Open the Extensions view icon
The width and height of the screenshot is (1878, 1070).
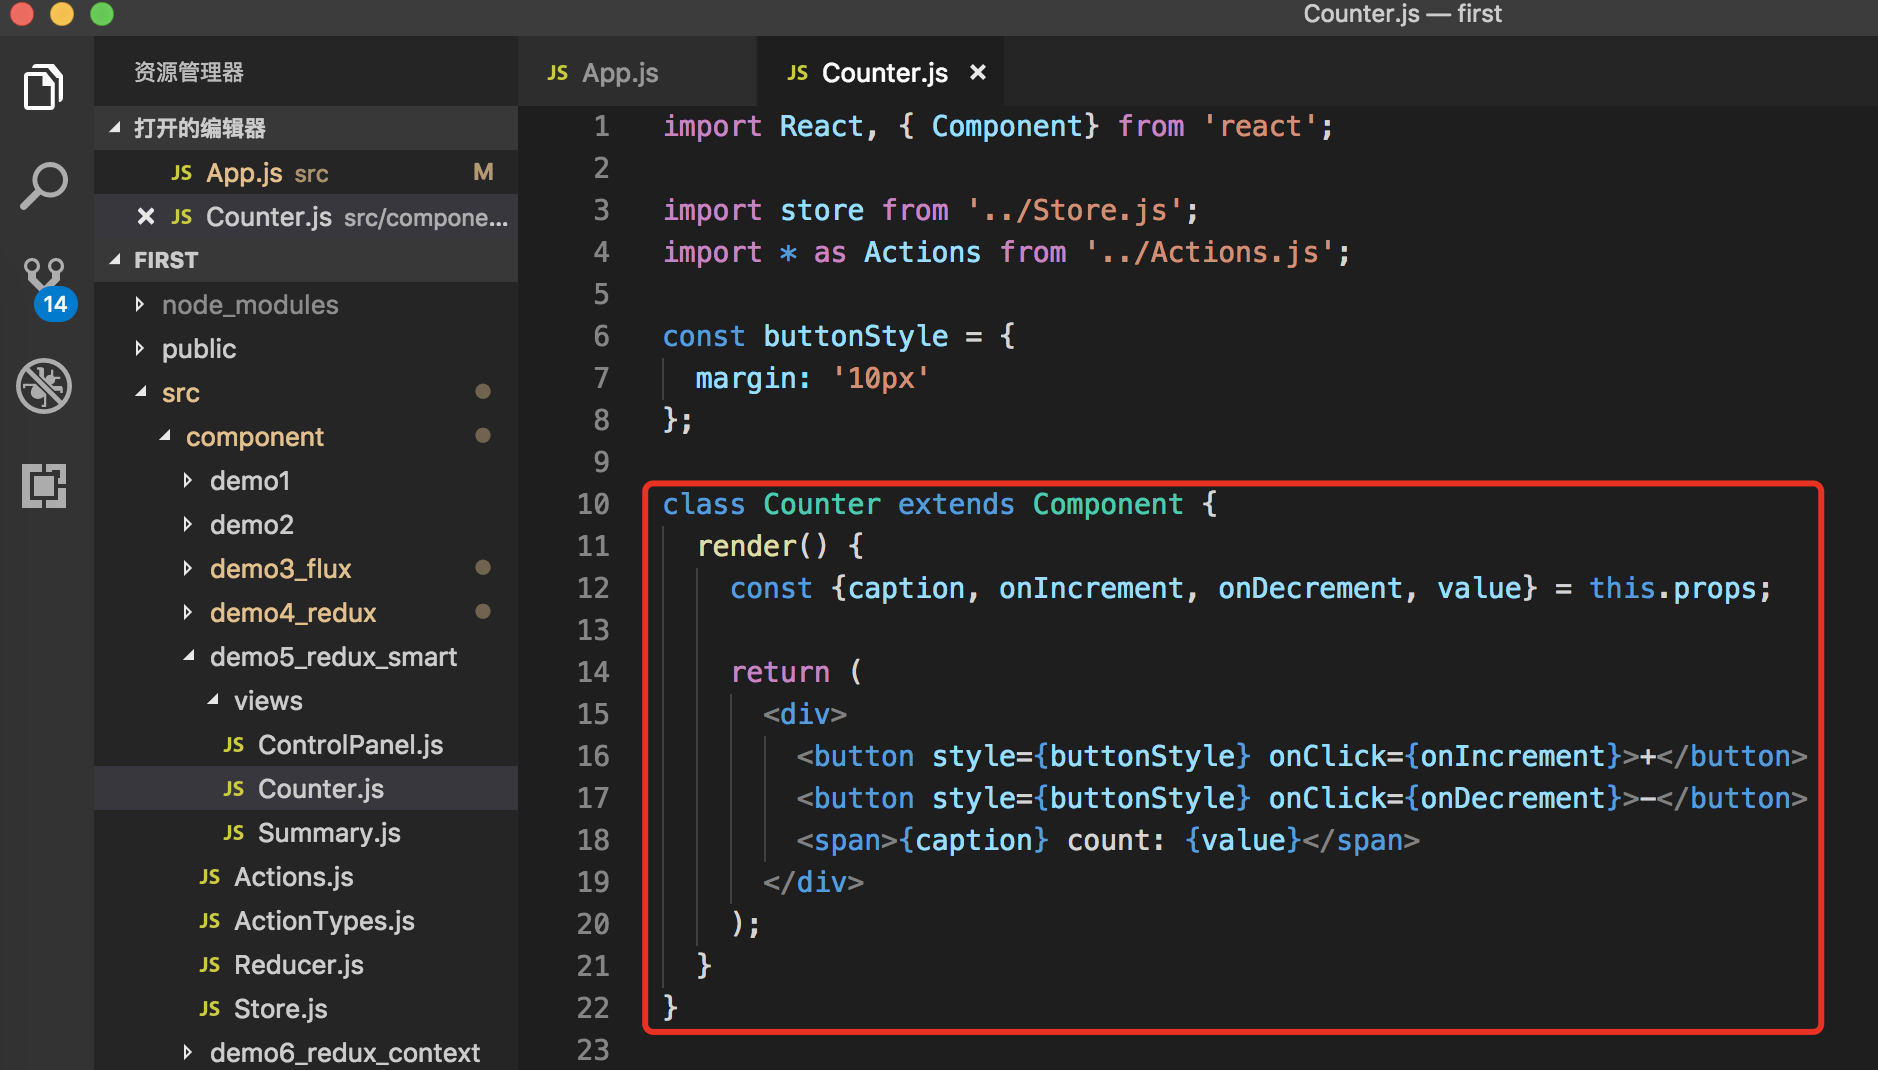[x=44, y=486]
